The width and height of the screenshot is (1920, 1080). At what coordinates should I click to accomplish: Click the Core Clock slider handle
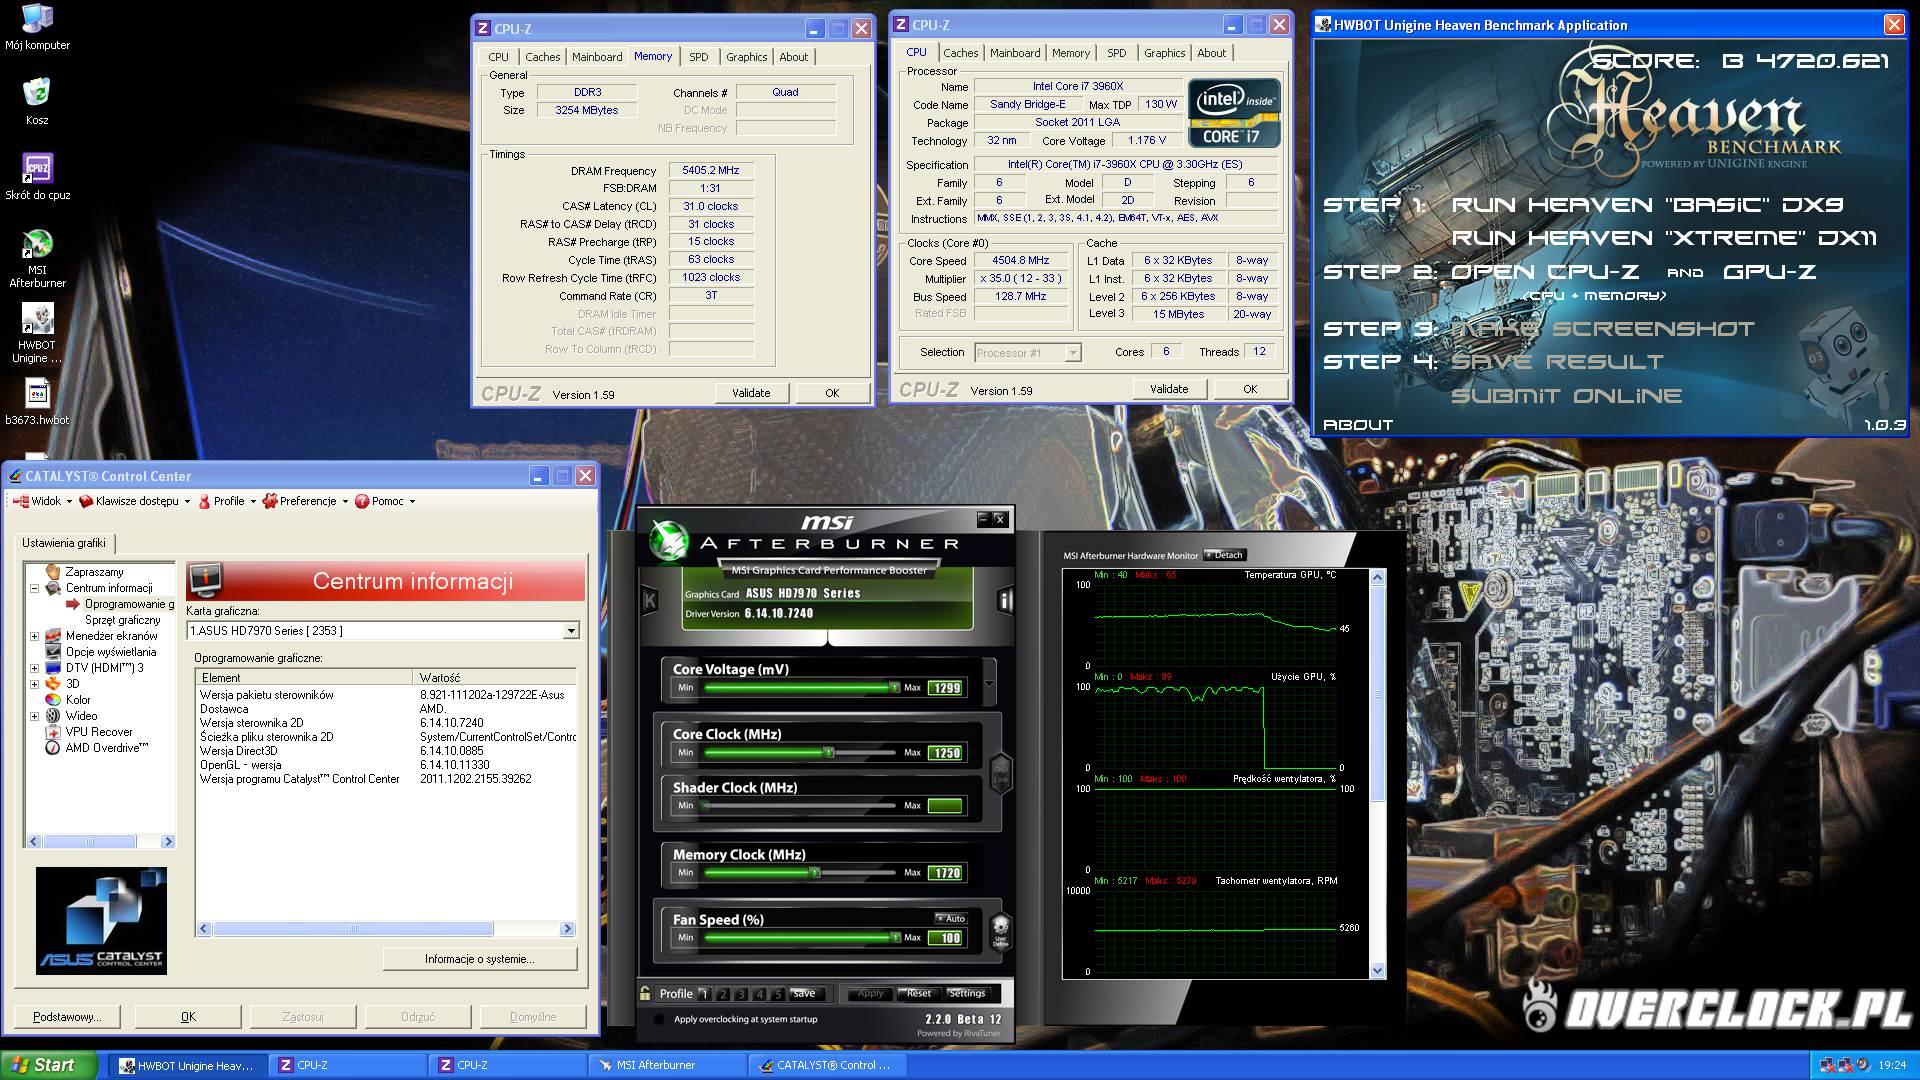[x=828, y=752]
